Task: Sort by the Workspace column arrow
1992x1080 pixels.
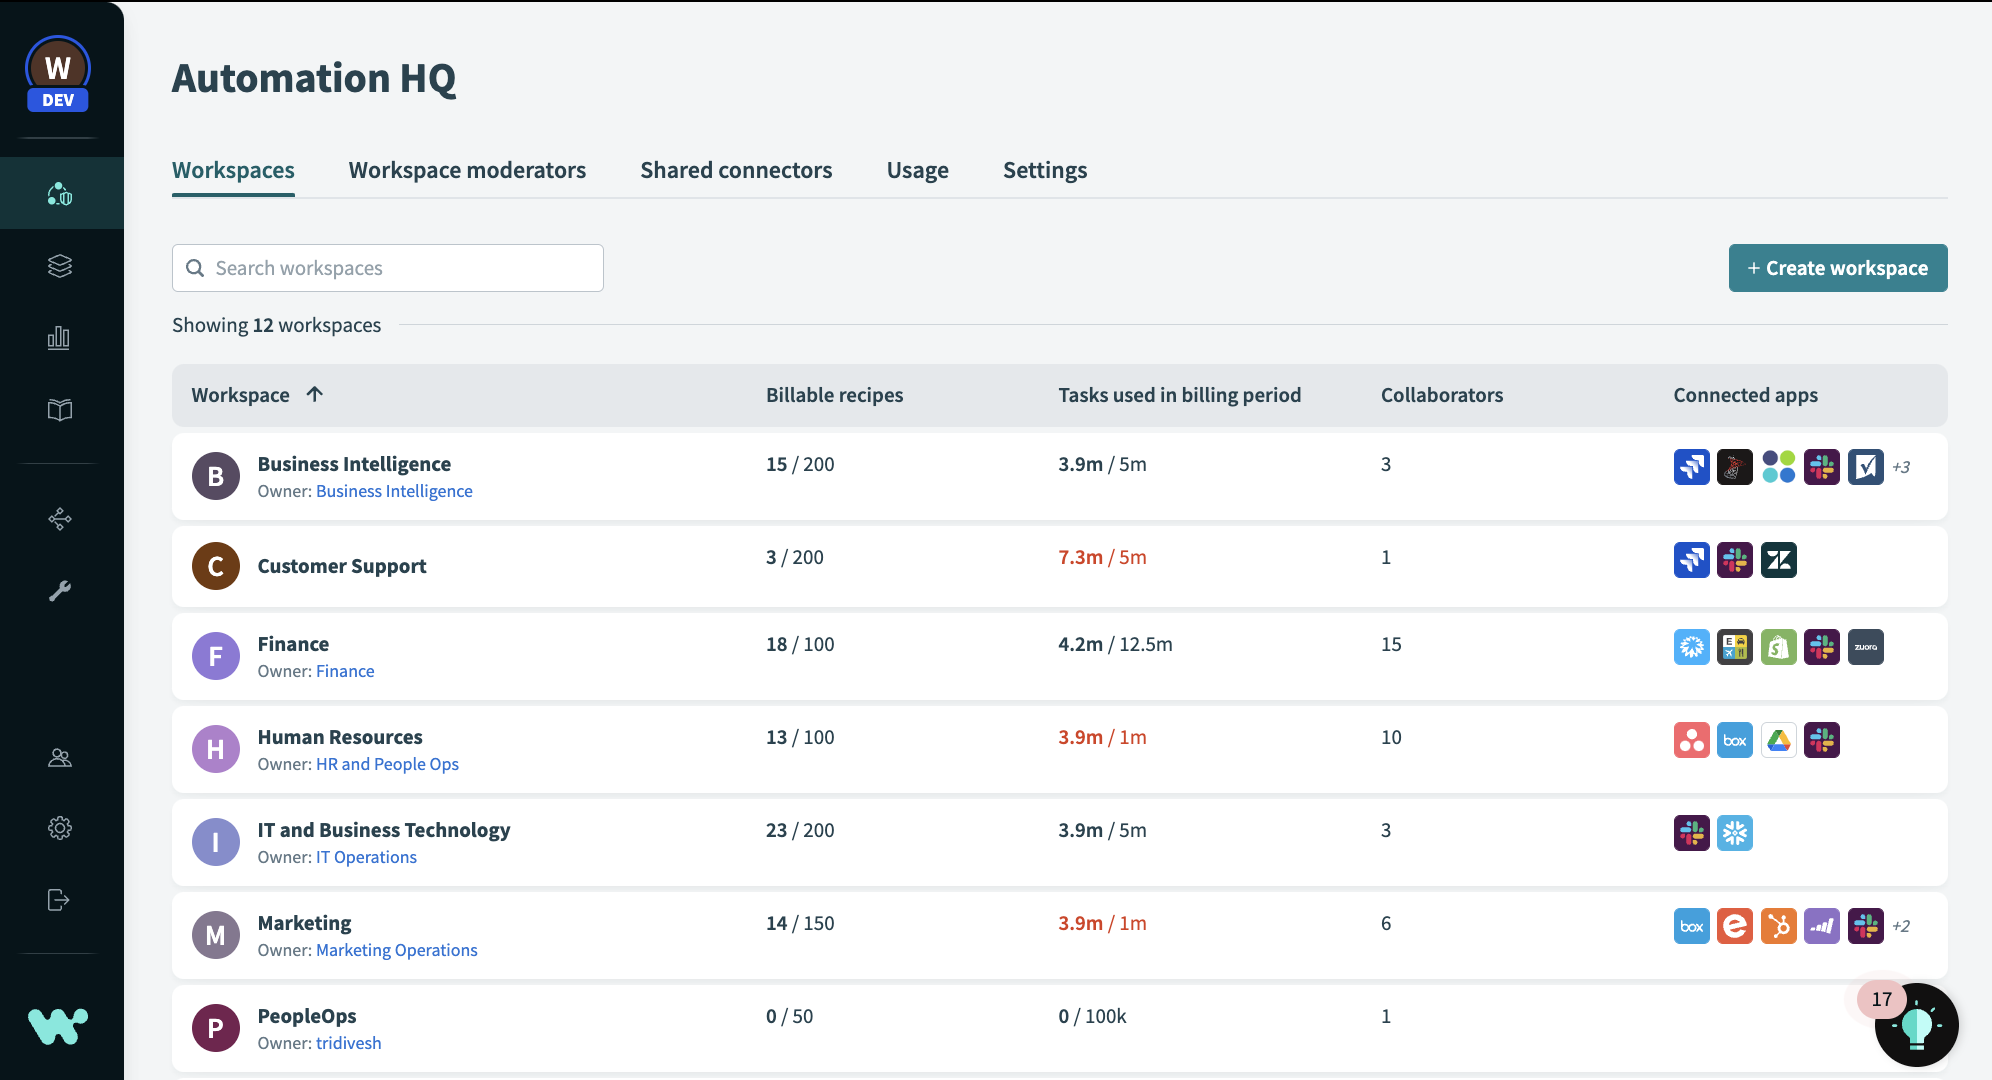Action: pyautogui.click(x=314, y=394)
